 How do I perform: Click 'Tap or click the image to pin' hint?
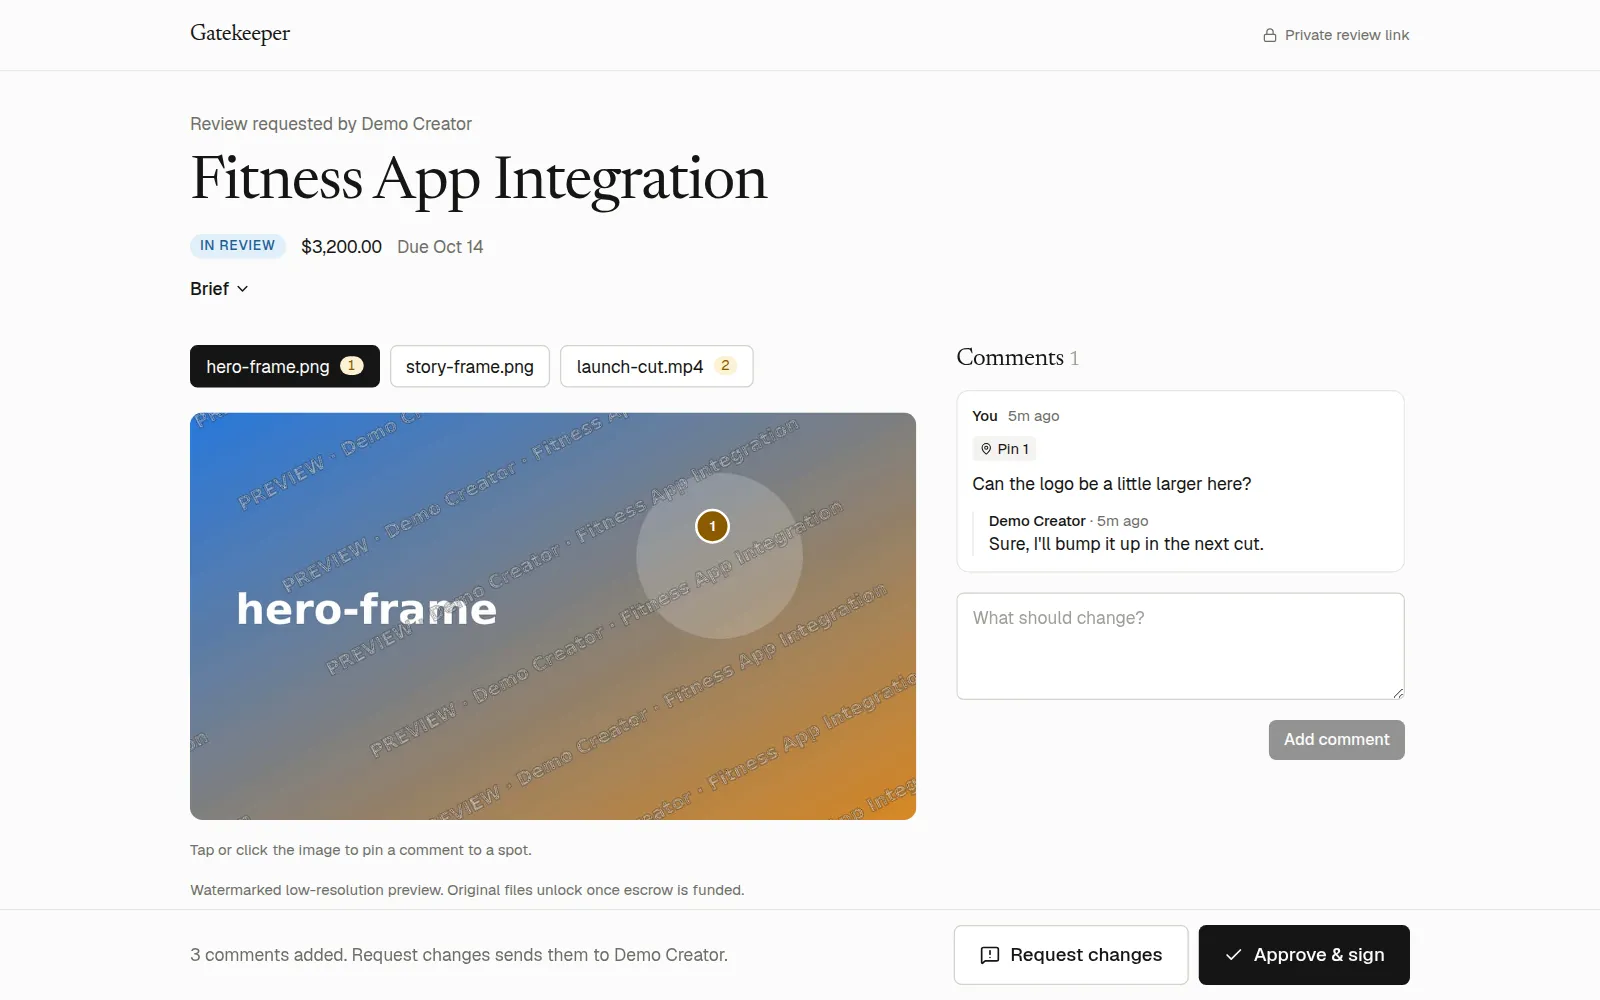click(361, 850)
